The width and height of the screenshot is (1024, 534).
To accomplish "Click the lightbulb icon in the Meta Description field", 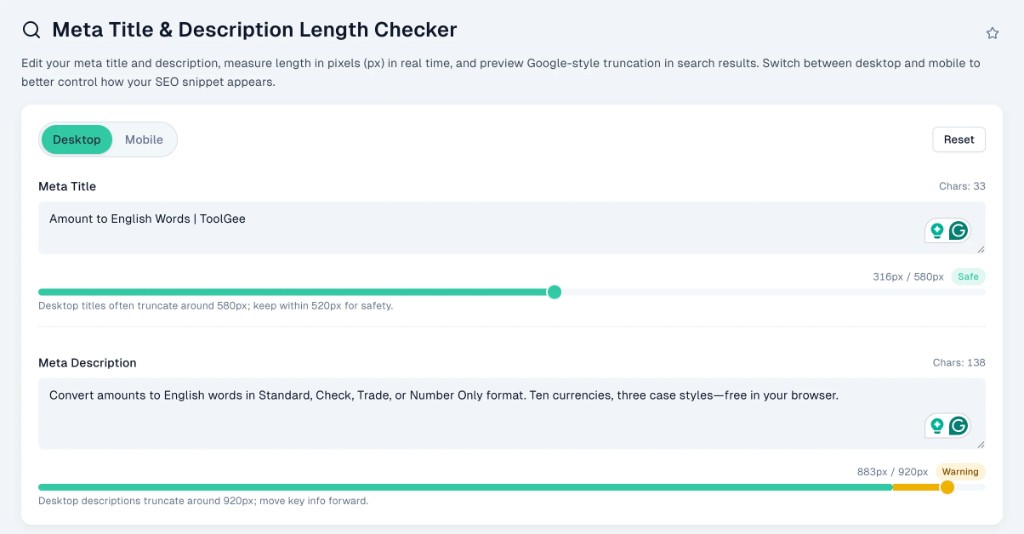I will (937, 426).
